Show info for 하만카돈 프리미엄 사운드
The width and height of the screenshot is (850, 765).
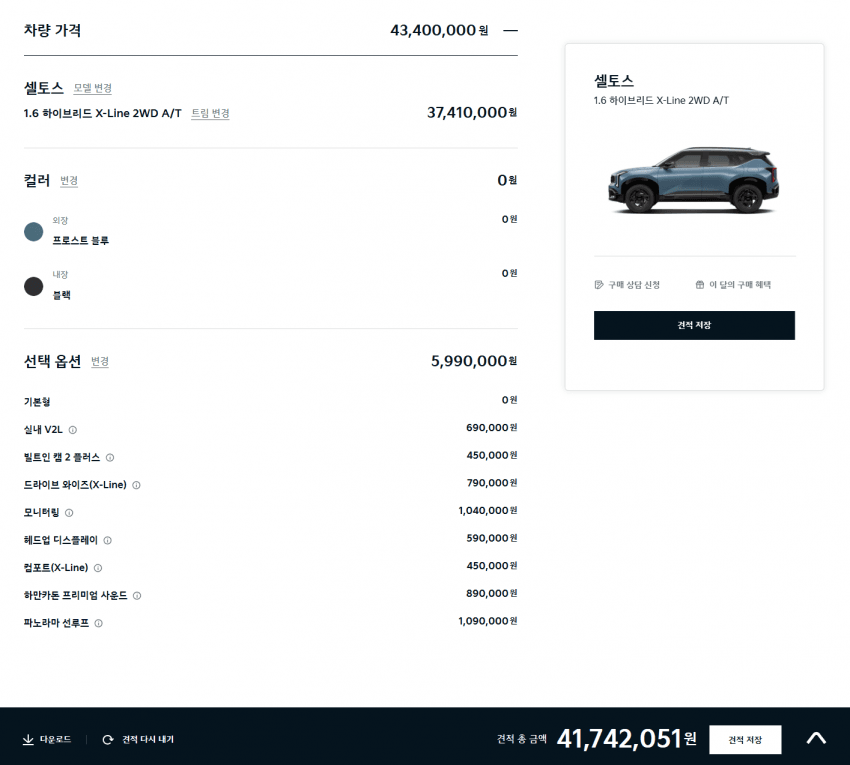[137, 596]
